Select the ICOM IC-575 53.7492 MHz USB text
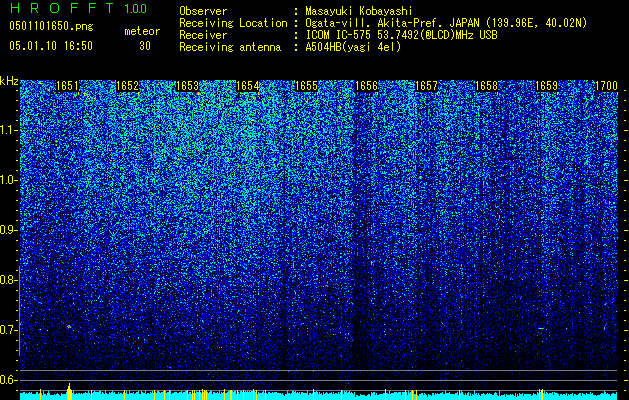The height and width of the screenshot is (400, 629). tap(401, 35)
